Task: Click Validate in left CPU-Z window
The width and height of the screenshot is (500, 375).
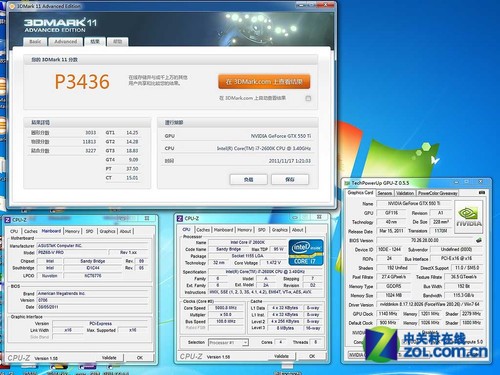Action: point(109,357)
